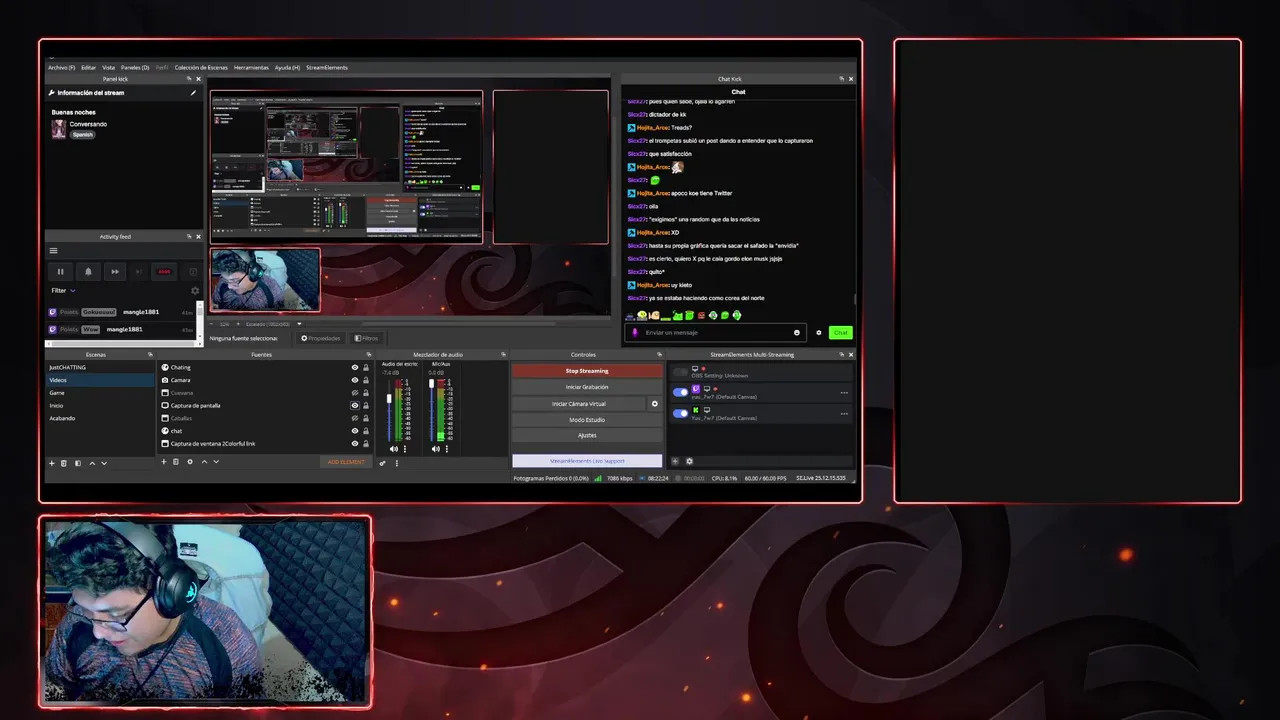Toggle visibility of Captura de pantalla source
1280x720 pixels.
pos(355,405)
